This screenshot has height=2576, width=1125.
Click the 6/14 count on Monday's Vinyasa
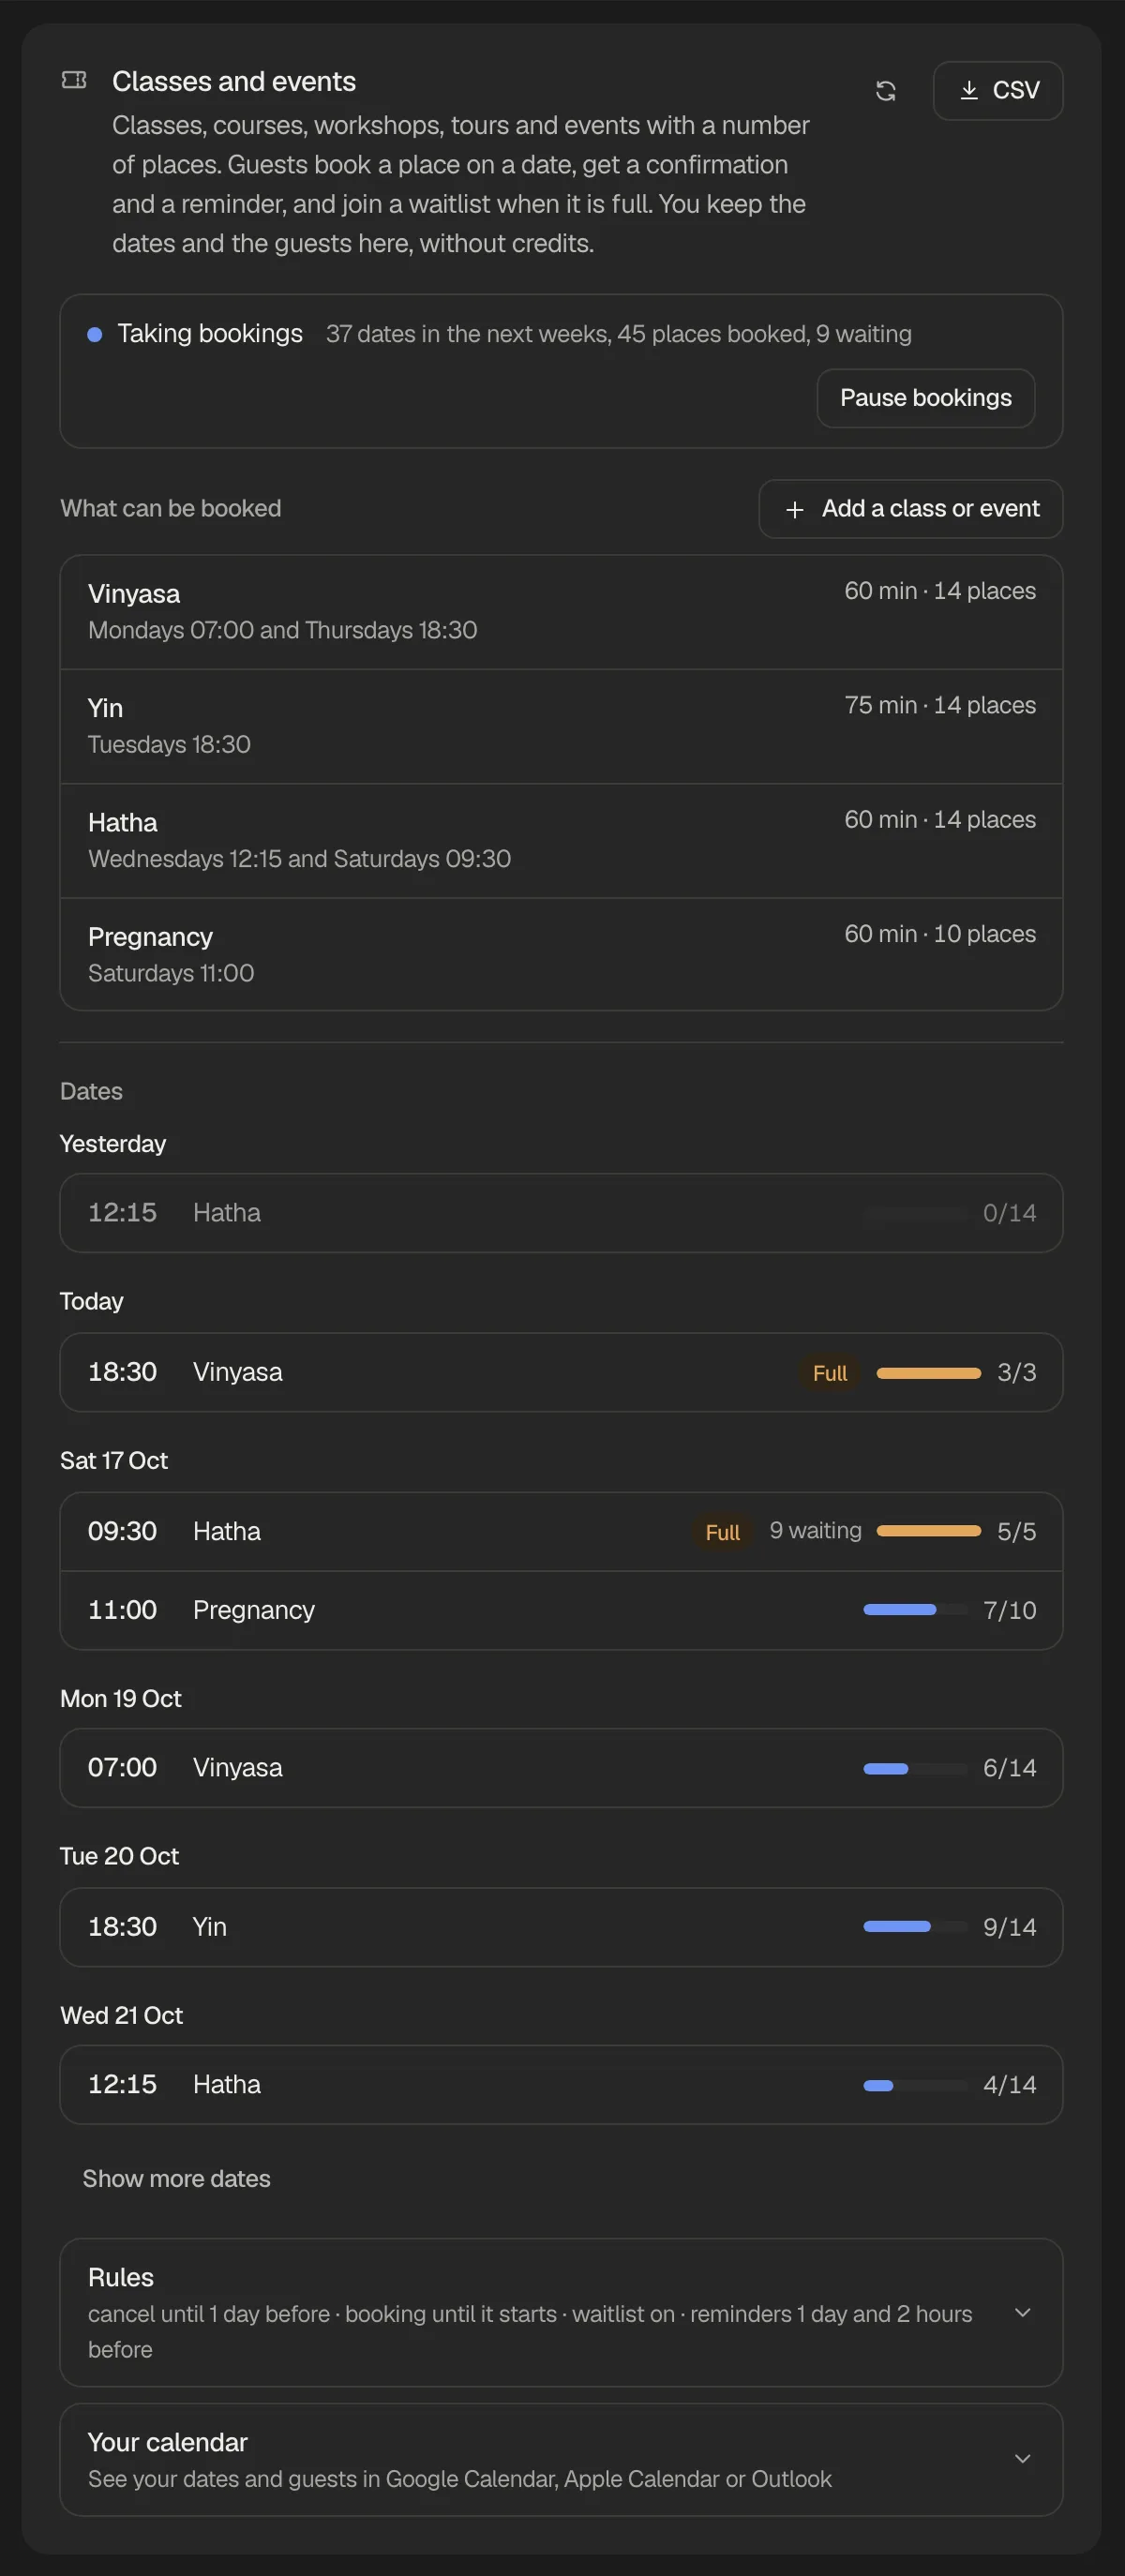(x=1009, y=1768)
